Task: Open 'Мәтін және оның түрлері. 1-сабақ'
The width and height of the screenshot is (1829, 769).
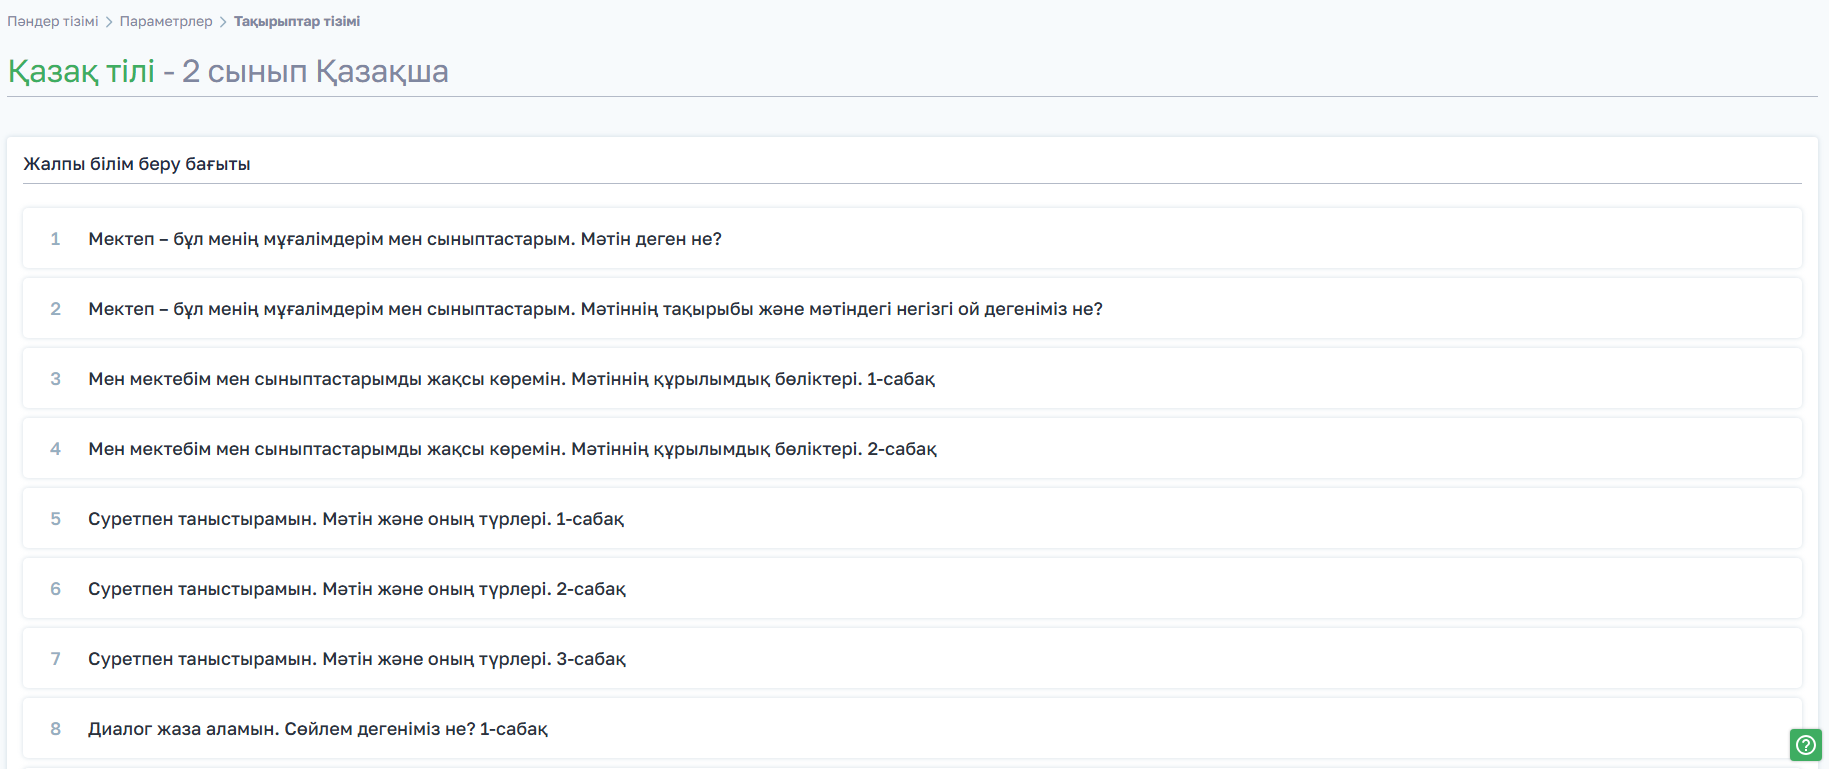Action: click(x=356, y=519)
